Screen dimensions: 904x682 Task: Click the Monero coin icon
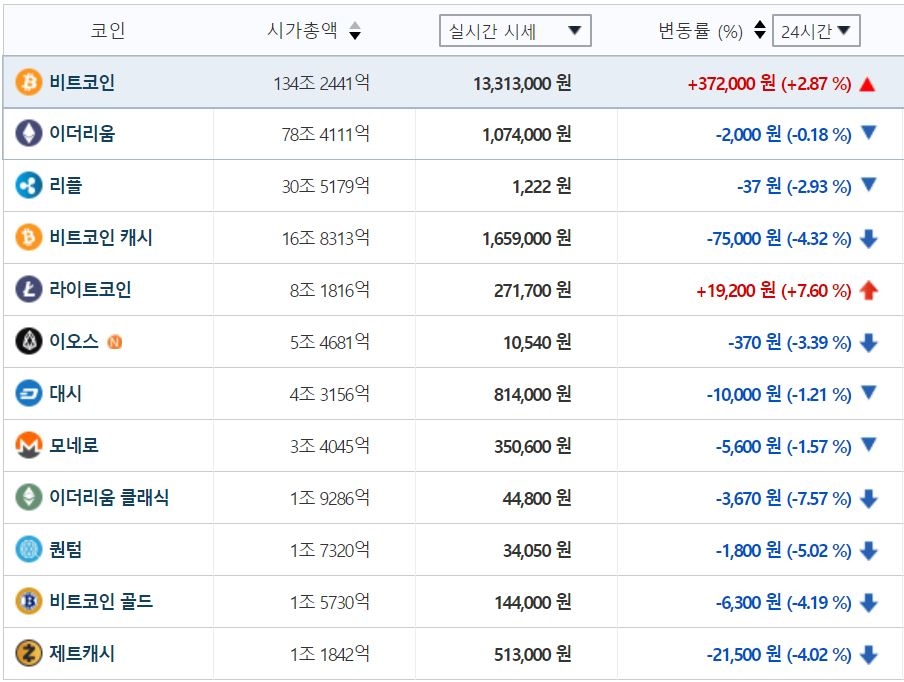click(x=29, y=446)
